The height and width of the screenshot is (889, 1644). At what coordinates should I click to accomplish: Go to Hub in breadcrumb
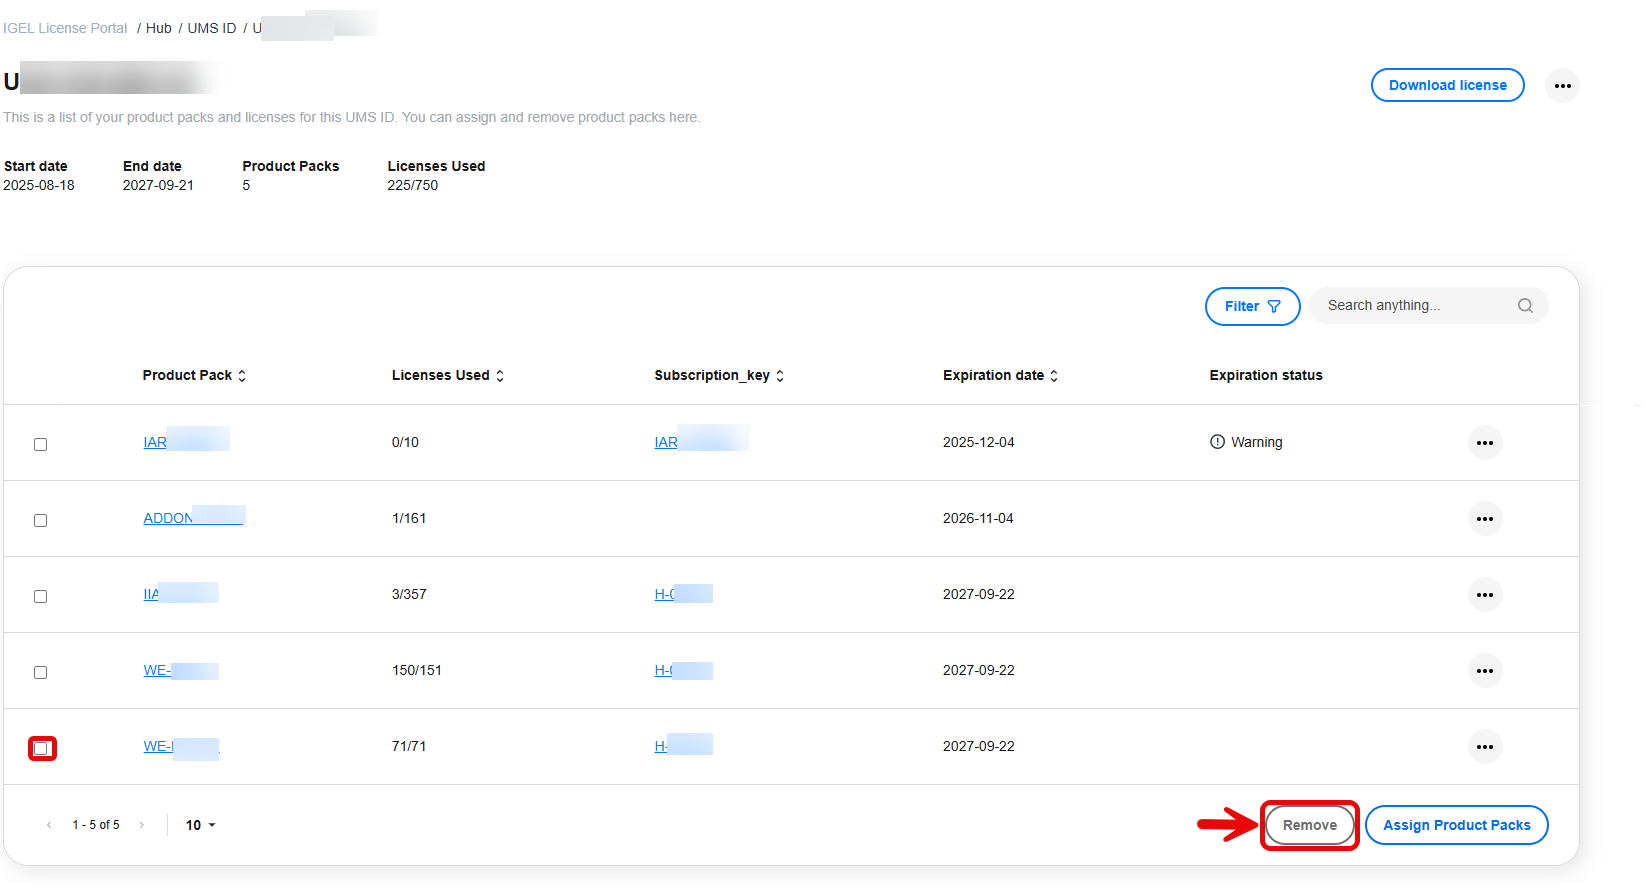point(158,28)
